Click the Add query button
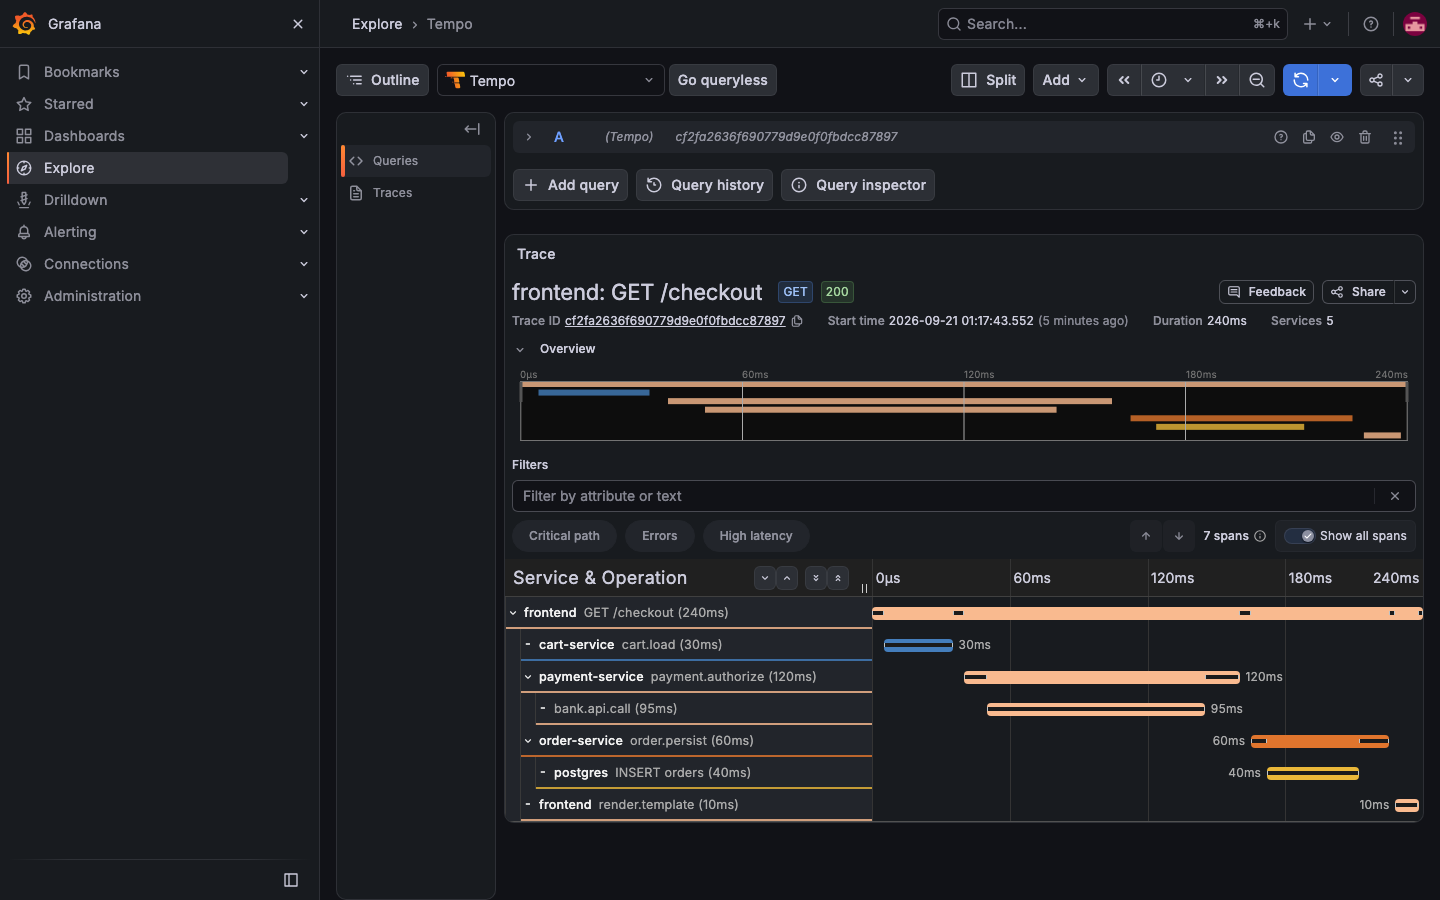 point(571,185)
